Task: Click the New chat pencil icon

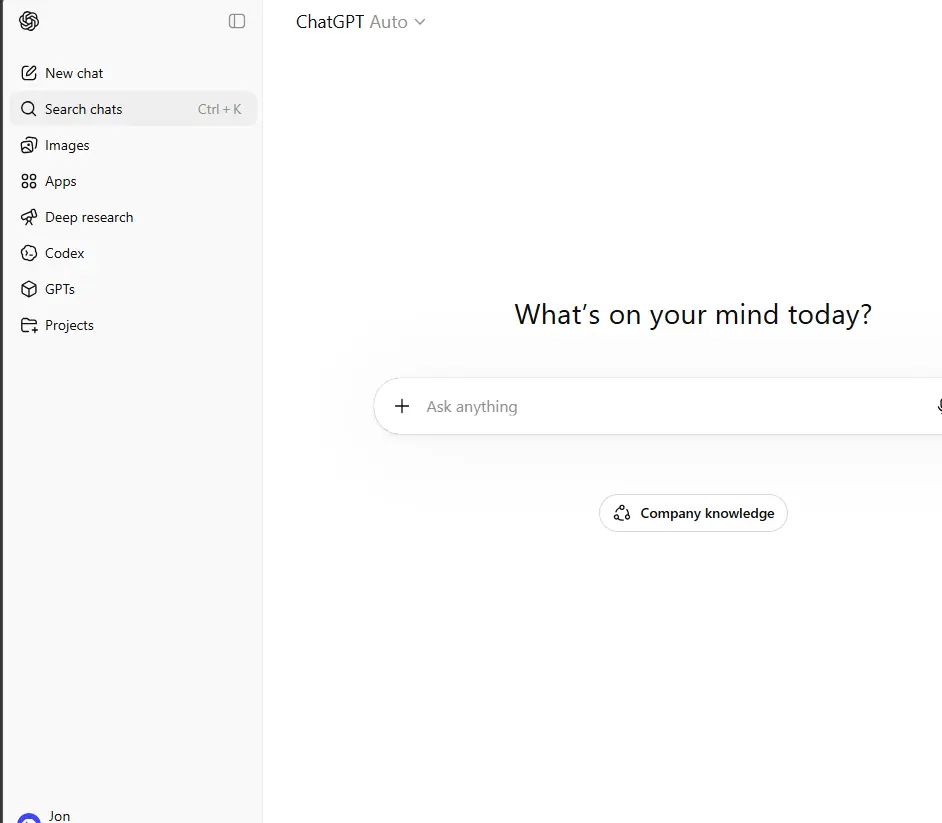Action: [x=29, y=73]
